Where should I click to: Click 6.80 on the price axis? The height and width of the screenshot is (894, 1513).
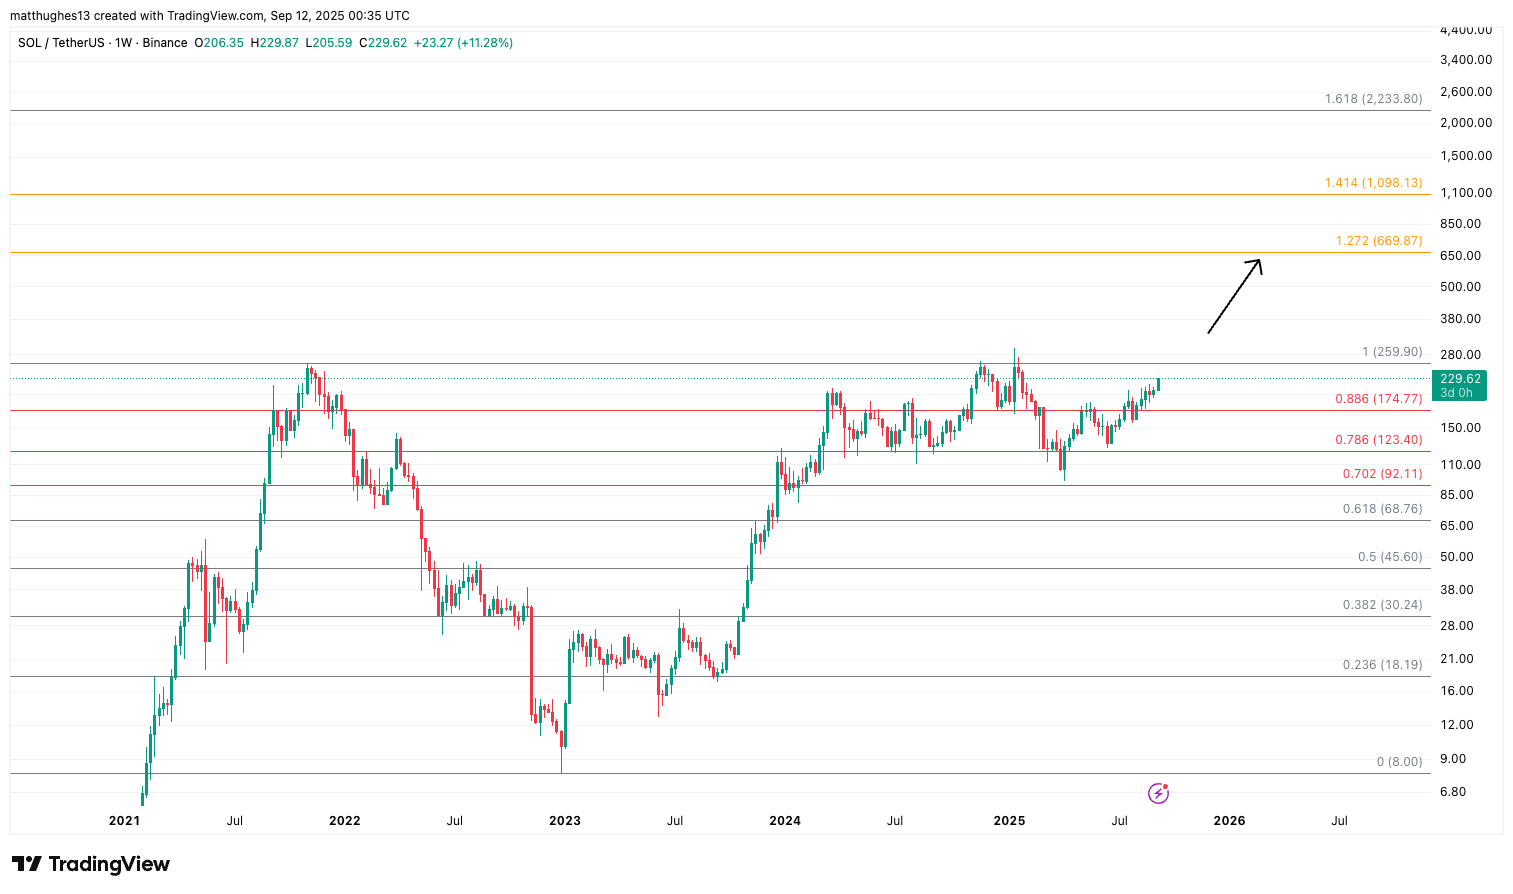[x=1453, y=792]
